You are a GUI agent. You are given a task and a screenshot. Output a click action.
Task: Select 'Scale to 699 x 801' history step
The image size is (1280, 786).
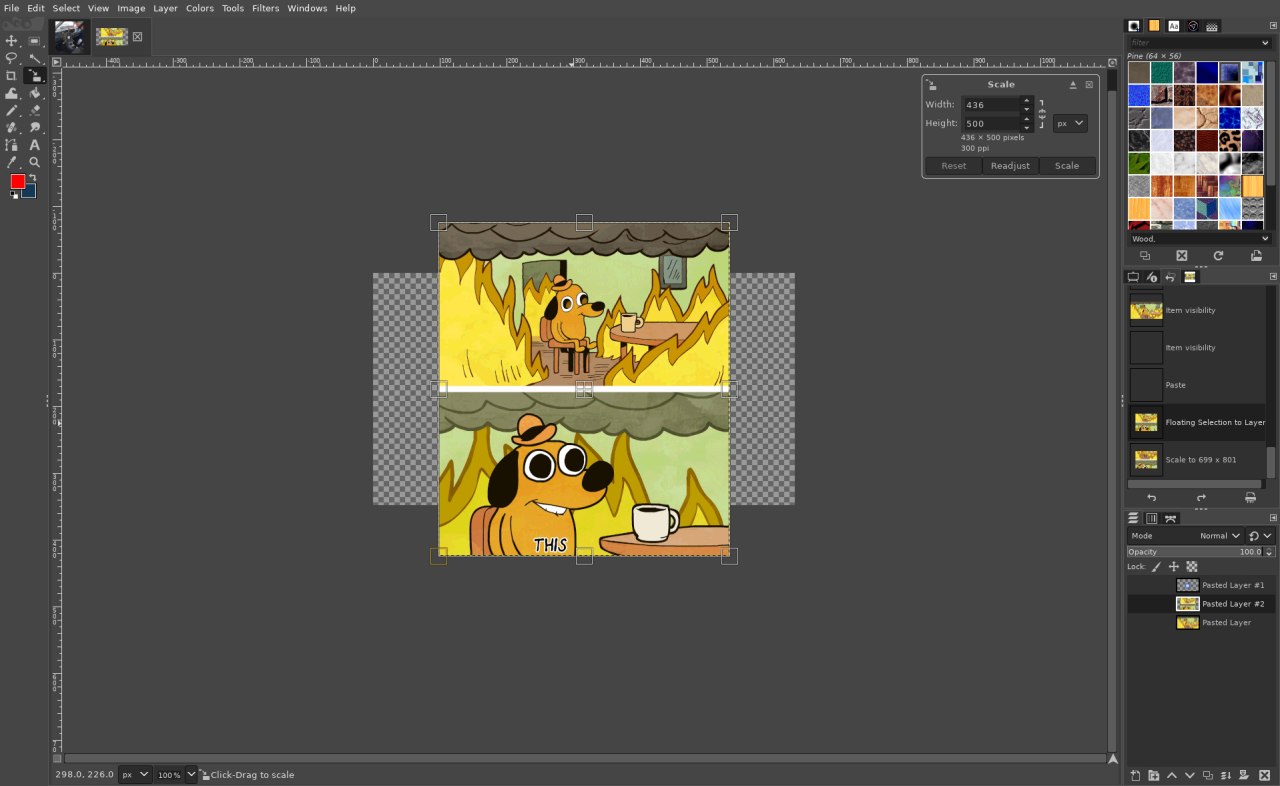1197,459
